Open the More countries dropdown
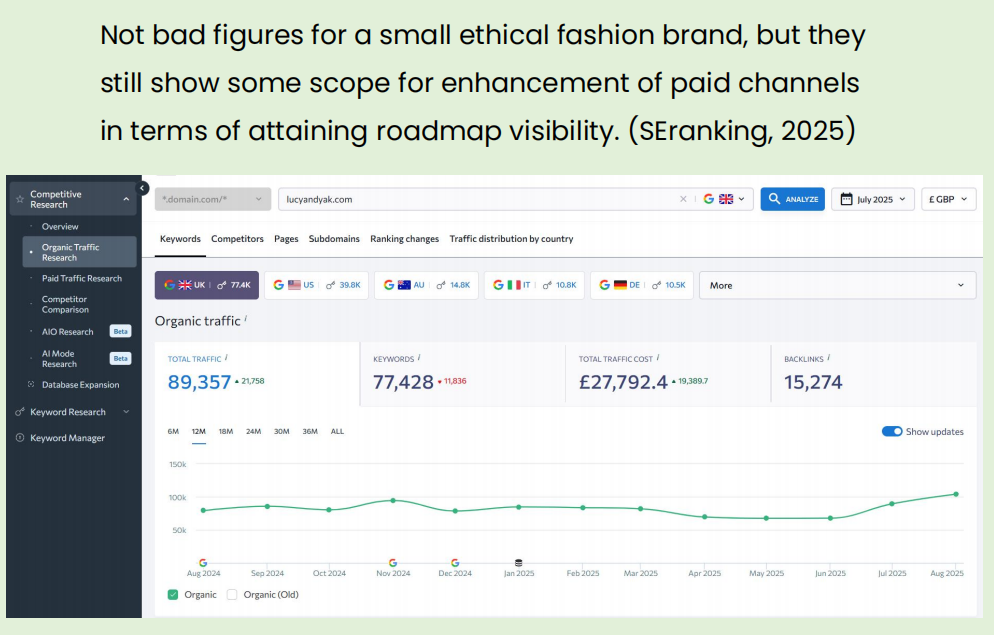994x635 pixels. point(837,285)
